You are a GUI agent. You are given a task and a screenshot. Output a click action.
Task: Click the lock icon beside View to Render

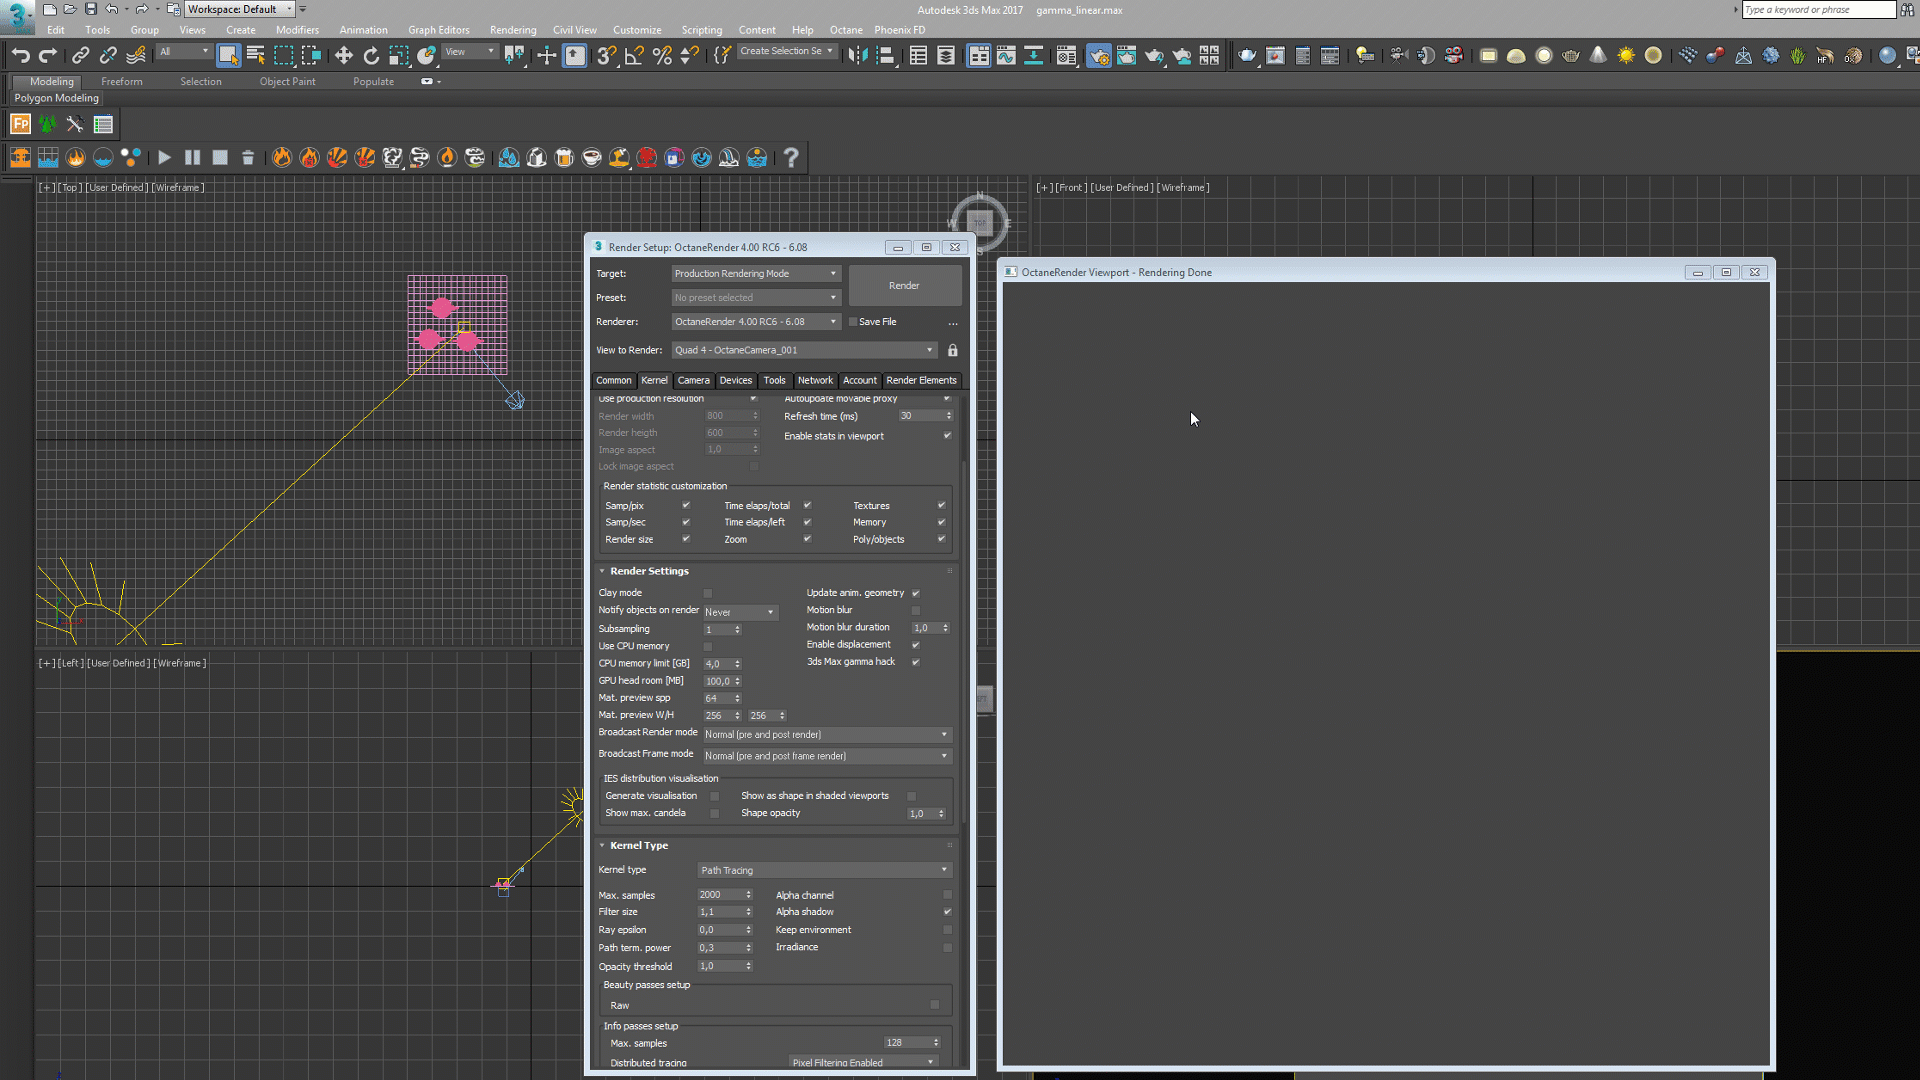[x=952, y=351]
